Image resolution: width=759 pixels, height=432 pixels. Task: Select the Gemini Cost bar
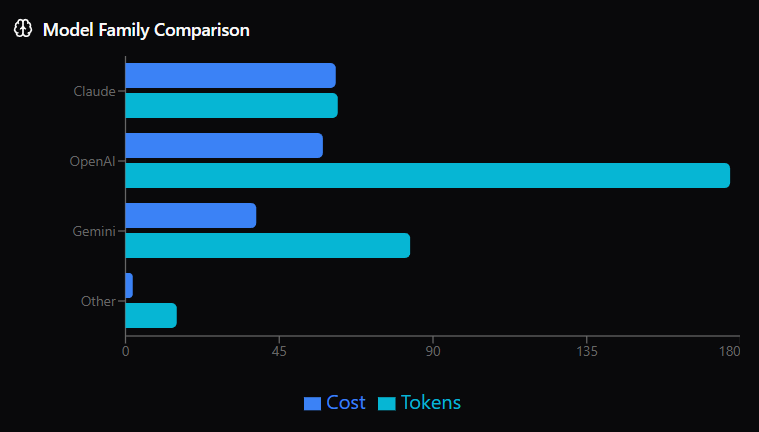[190, 215]
